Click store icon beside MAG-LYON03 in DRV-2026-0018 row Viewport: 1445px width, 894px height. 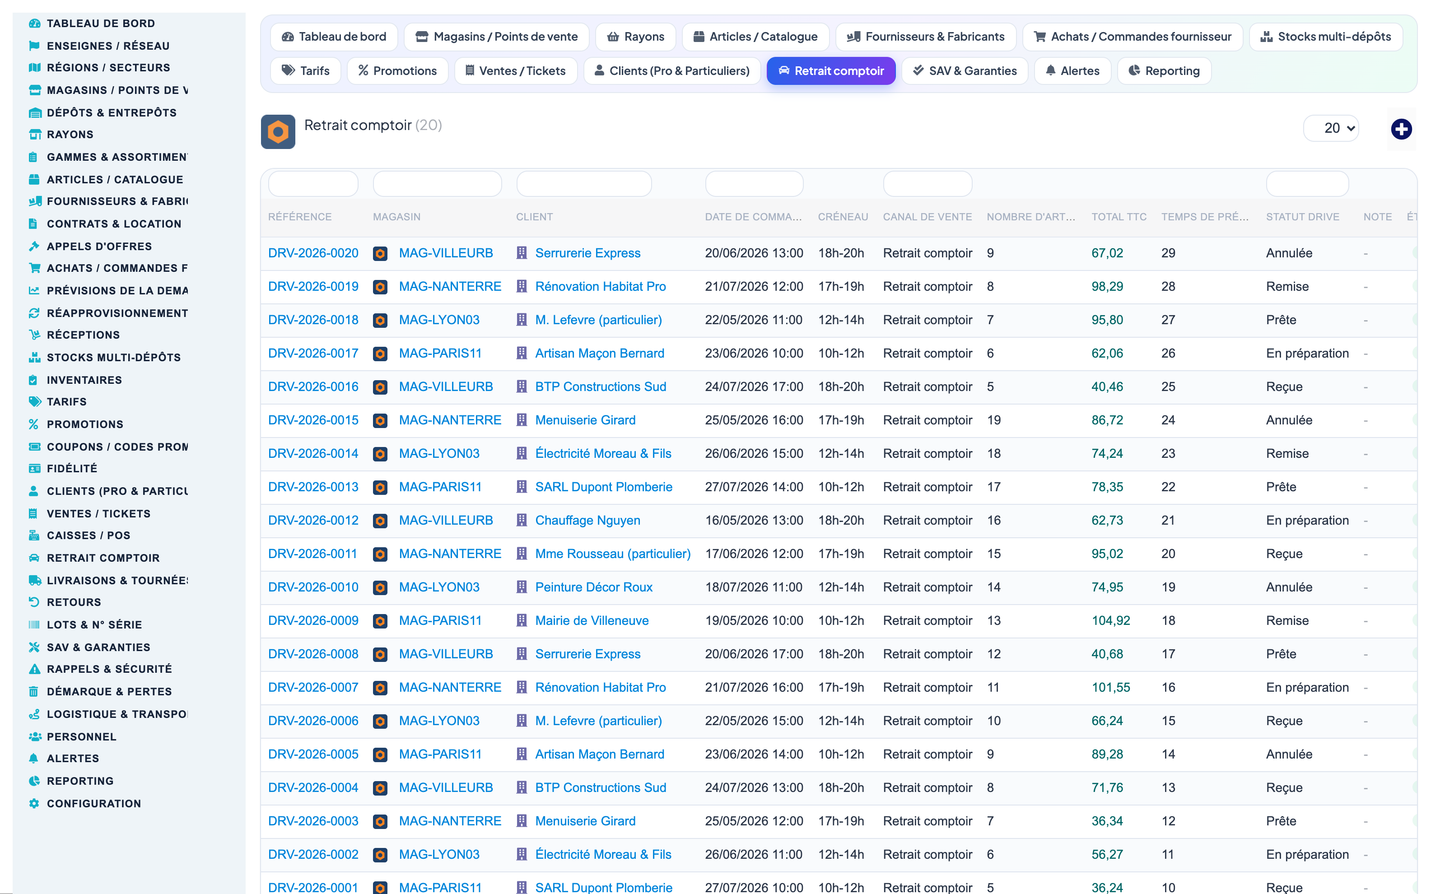pos(380,321)
